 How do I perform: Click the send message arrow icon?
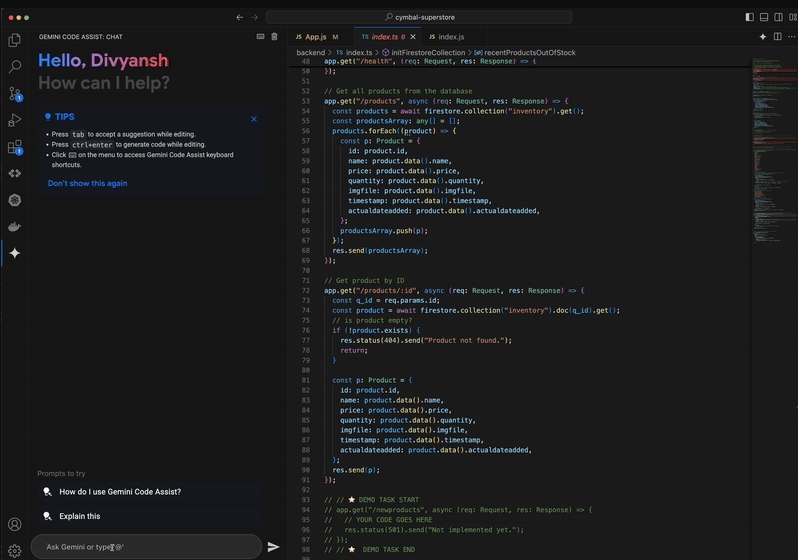273,547
